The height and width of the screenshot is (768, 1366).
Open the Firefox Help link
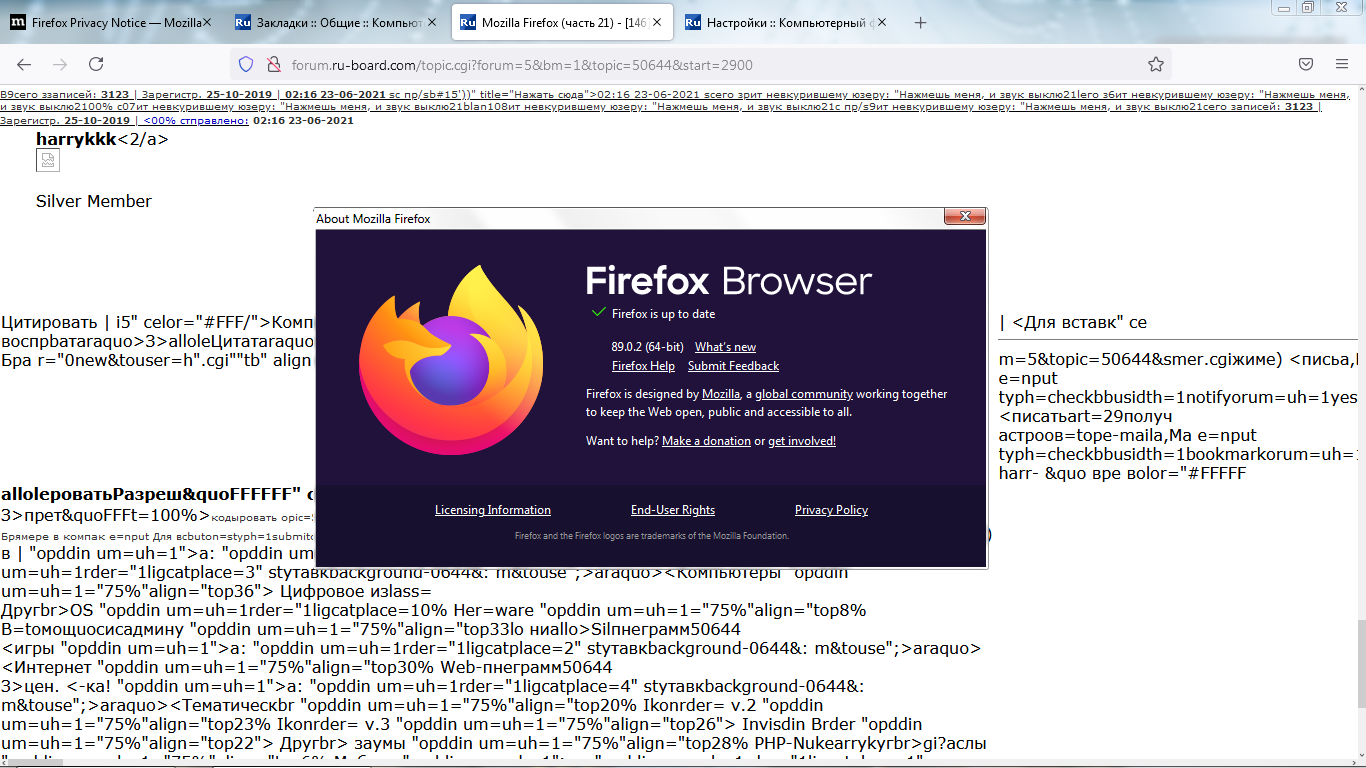pos(643,366)
